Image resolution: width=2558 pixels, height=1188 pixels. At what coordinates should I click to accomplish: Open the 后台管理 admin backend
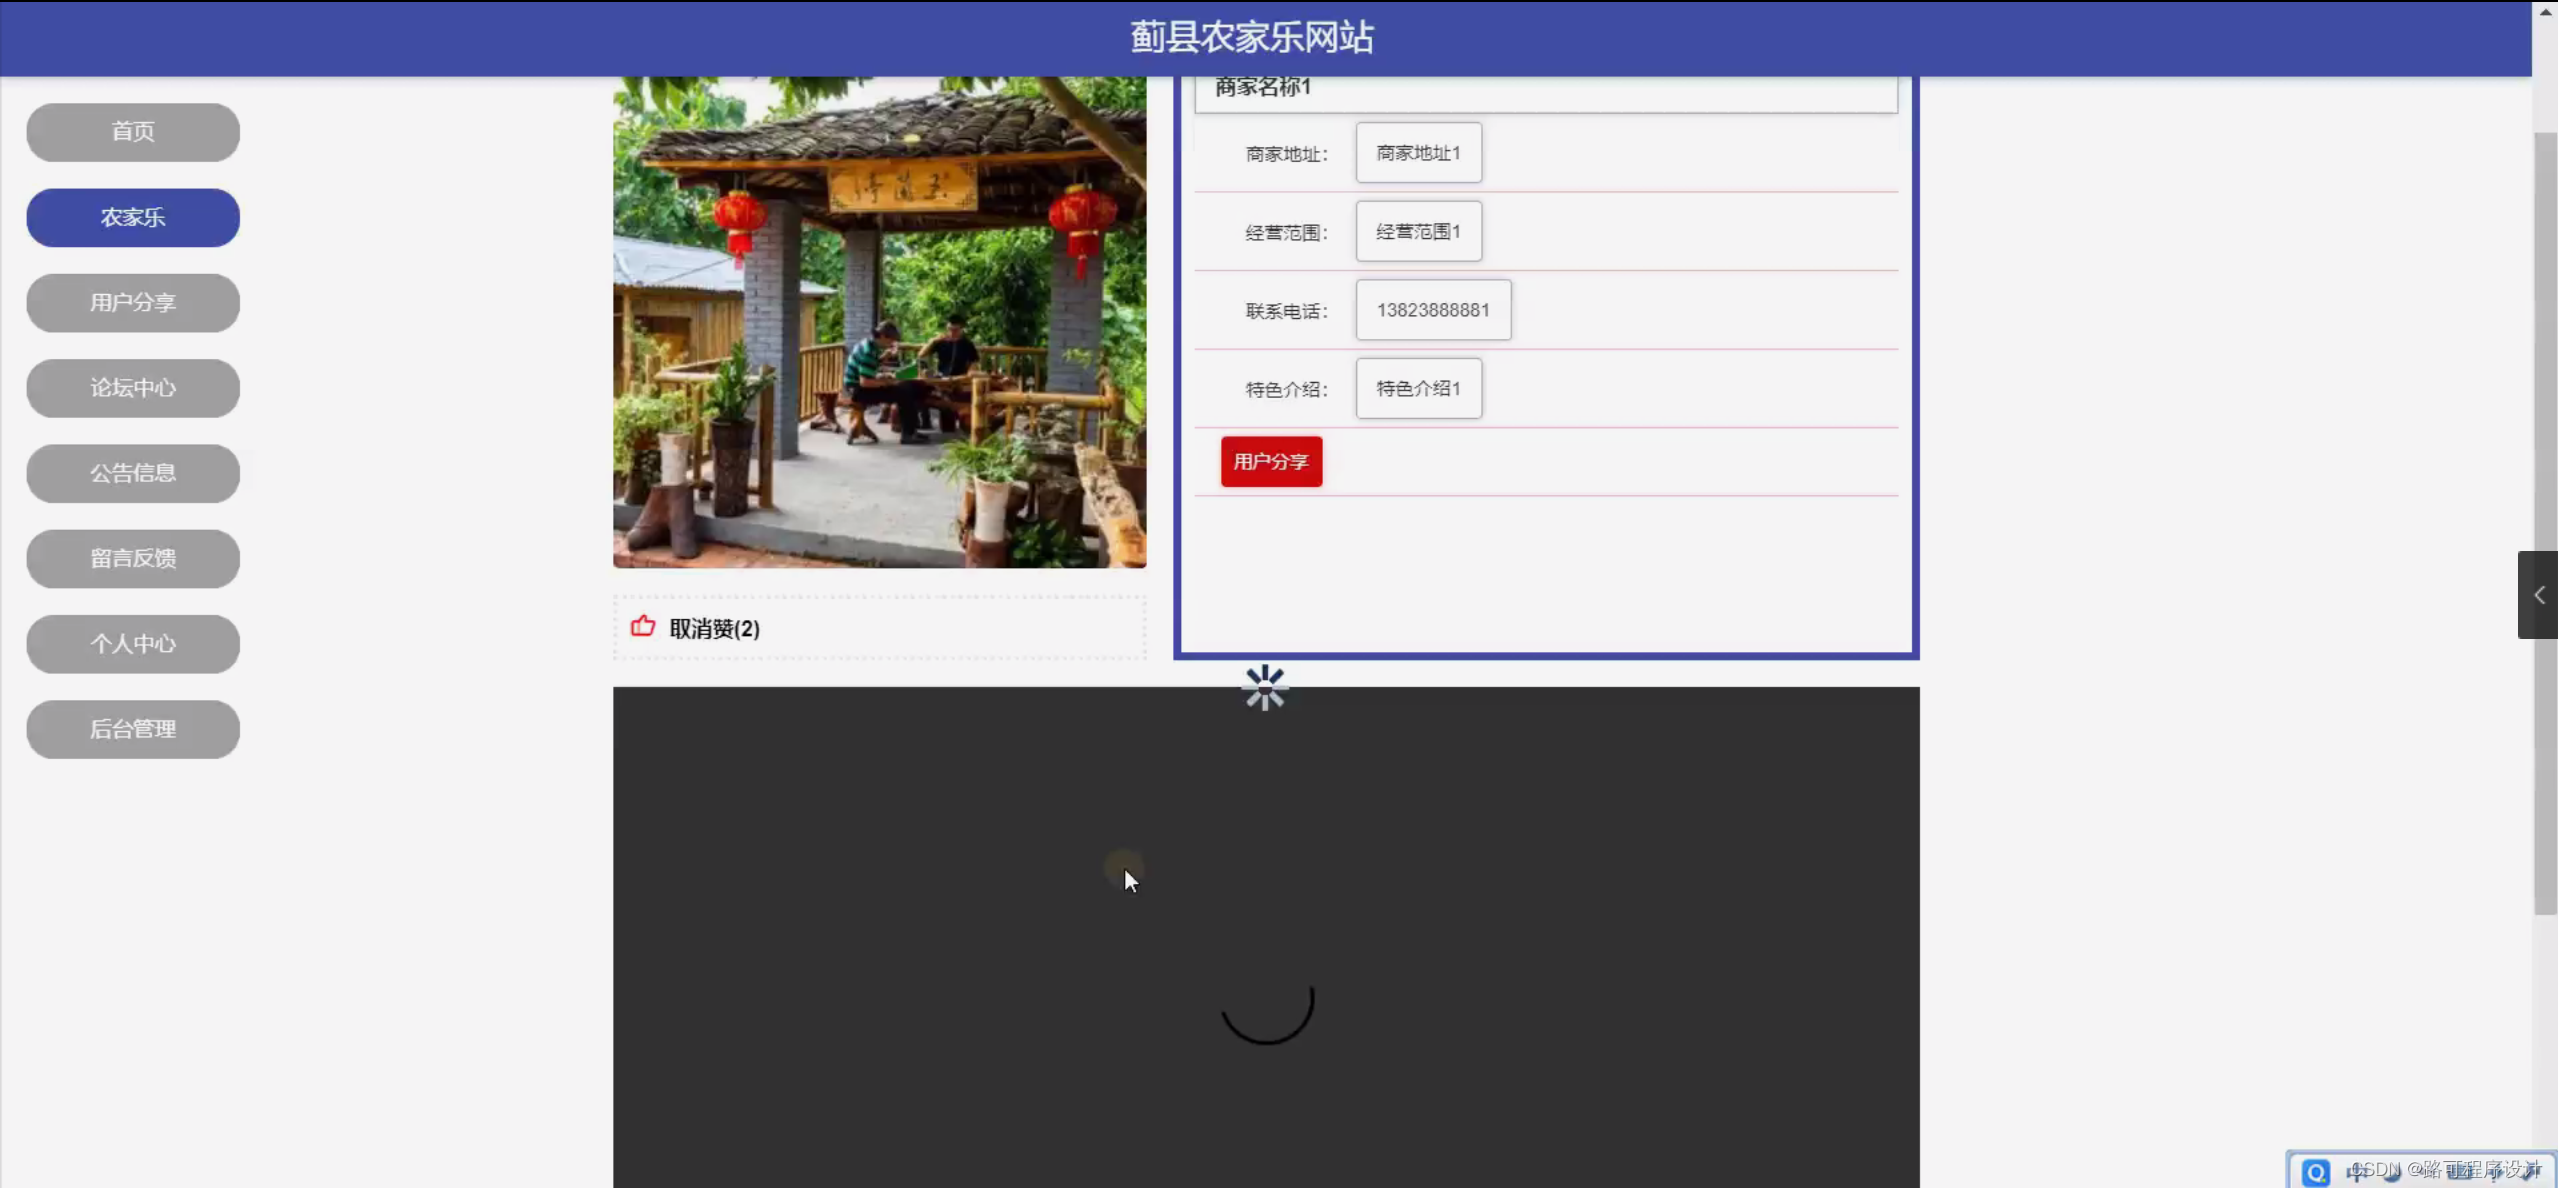click(x=132, y=729)
